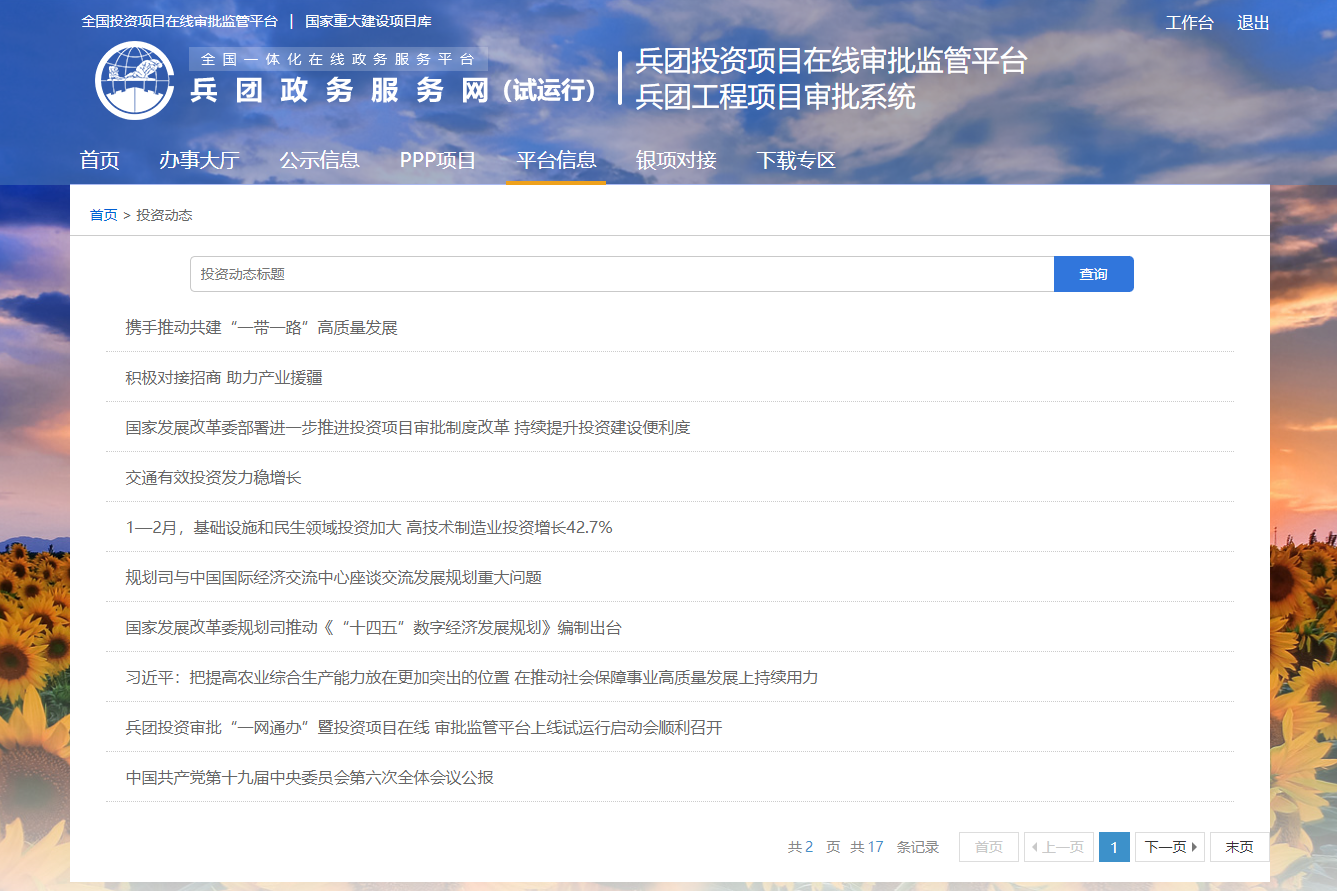Open the 国家重大建设项目库 top link
The width and height of the screenshot is (1337, 891).
368,21
